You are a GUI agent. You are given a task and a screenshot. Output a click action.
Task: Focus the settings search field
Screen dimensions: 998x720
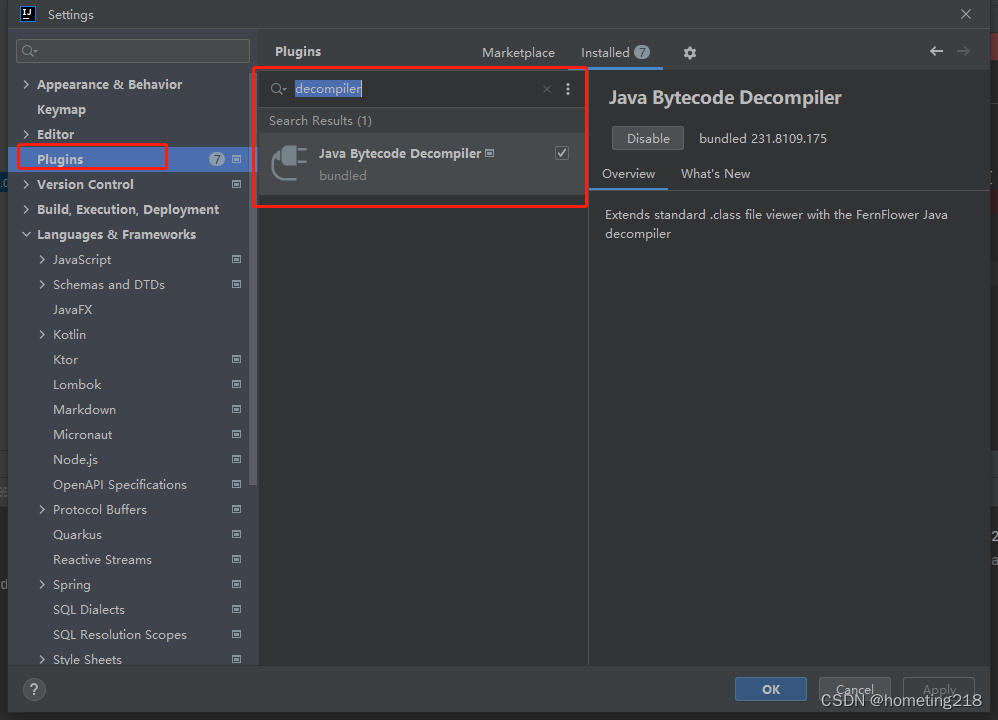pyautogui.click(x=133, y=51)
